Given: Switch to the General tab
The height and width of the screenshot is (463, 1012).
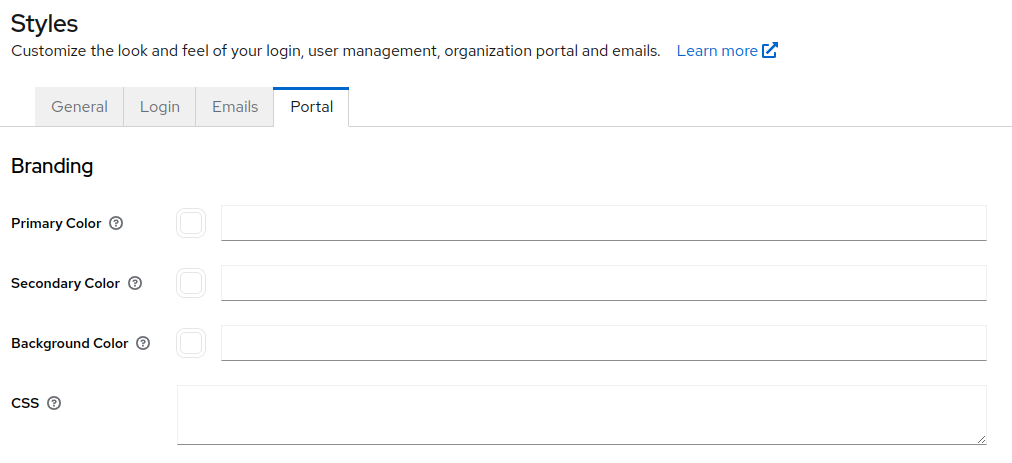Looking at the screenshot, I should coord(79,107).
